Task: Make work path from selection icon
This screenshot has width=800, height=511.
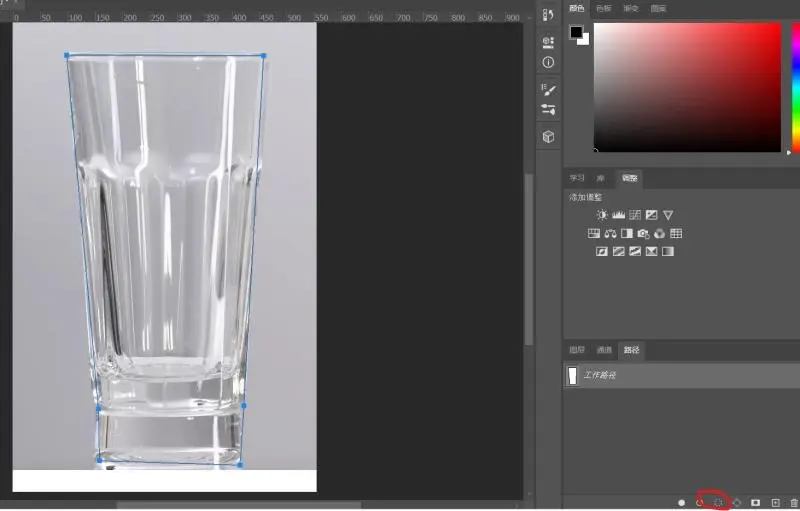Action: point(737,502)
